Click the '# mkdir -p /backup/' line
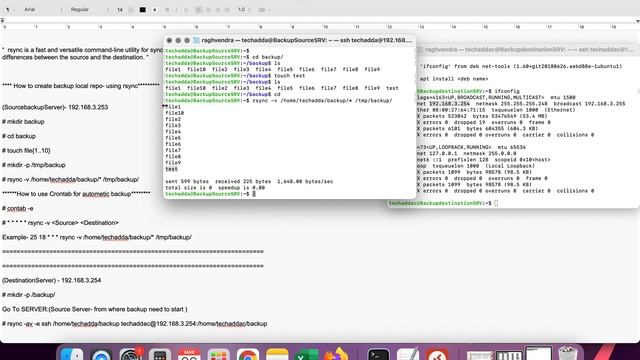This screenshot has width=640, height=360. point(29,295)
